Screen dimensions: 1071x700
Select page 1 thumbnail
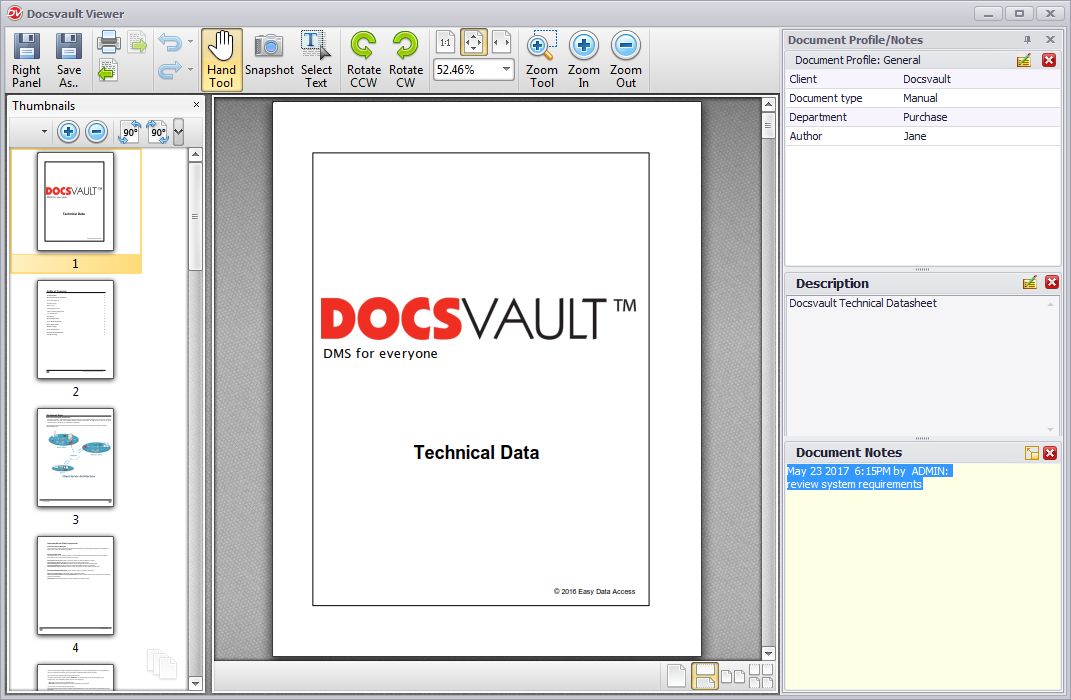click(x=75, y=202)
